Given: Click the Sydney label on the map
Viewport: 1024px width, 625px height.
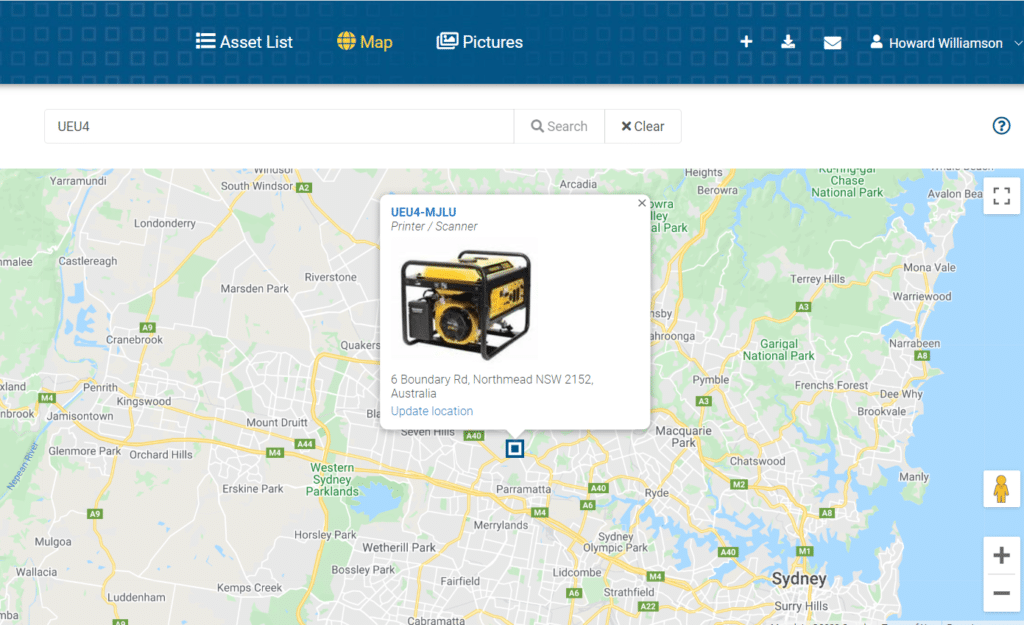Looking at the screenshot, I should click(799, 579).
